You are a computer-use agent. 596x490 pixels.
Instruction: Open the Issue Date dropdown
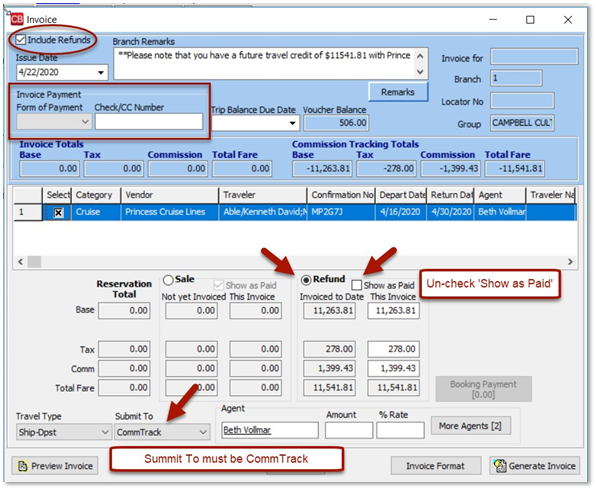coord(101,72)
